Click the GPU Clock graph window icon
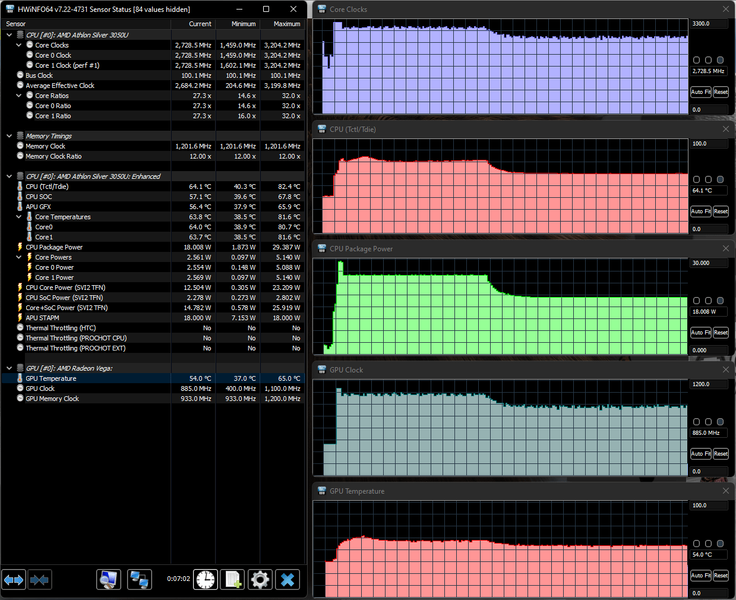The width and height of the screenshot is (736, 600). [322, 369]
